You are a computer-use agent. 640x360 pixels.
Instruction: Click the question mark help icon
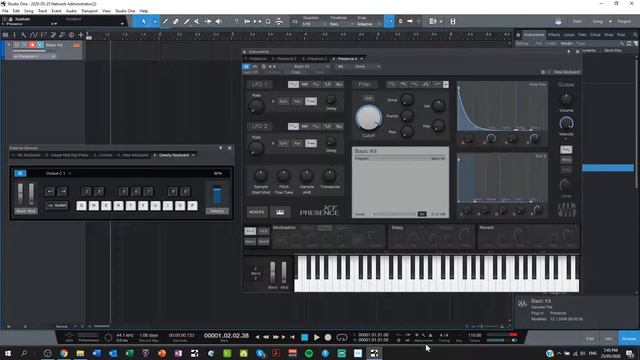click(x=236, y=21)
